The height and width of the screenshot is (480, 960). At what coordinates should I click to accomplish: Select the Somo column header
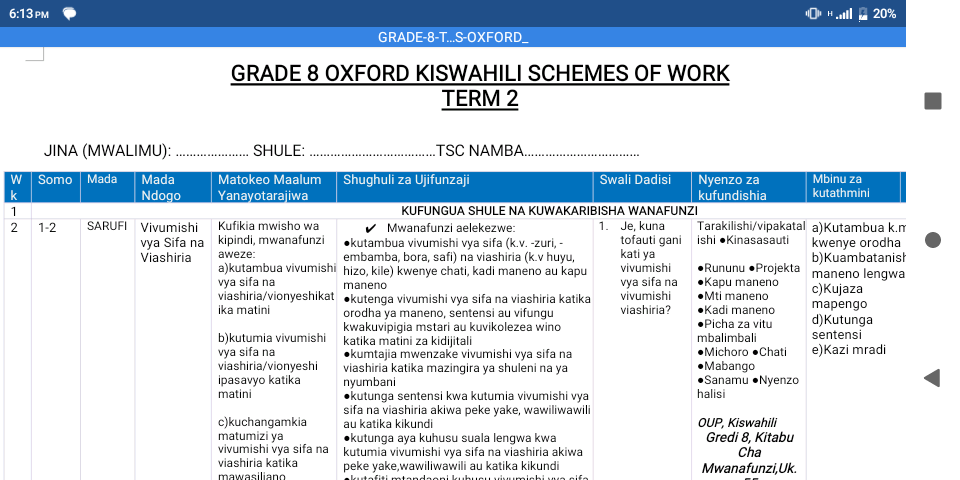[x=55, y=180]
